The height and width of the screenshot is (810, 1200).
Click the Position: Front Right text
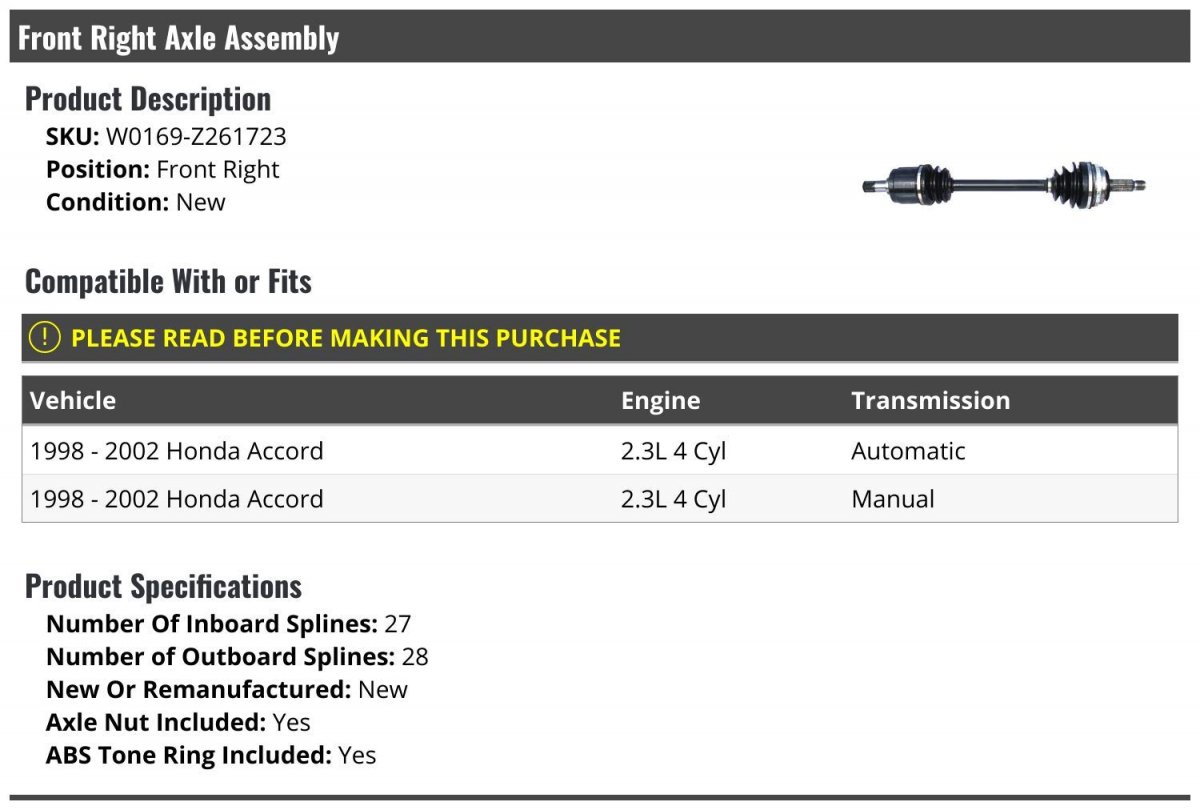163,170
